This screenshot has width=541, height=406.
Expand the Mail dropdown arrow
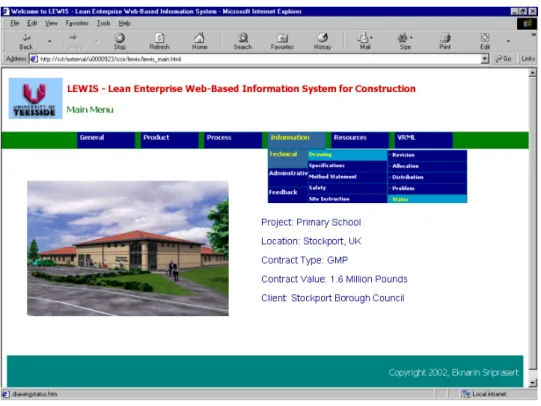tap(372, 38)
